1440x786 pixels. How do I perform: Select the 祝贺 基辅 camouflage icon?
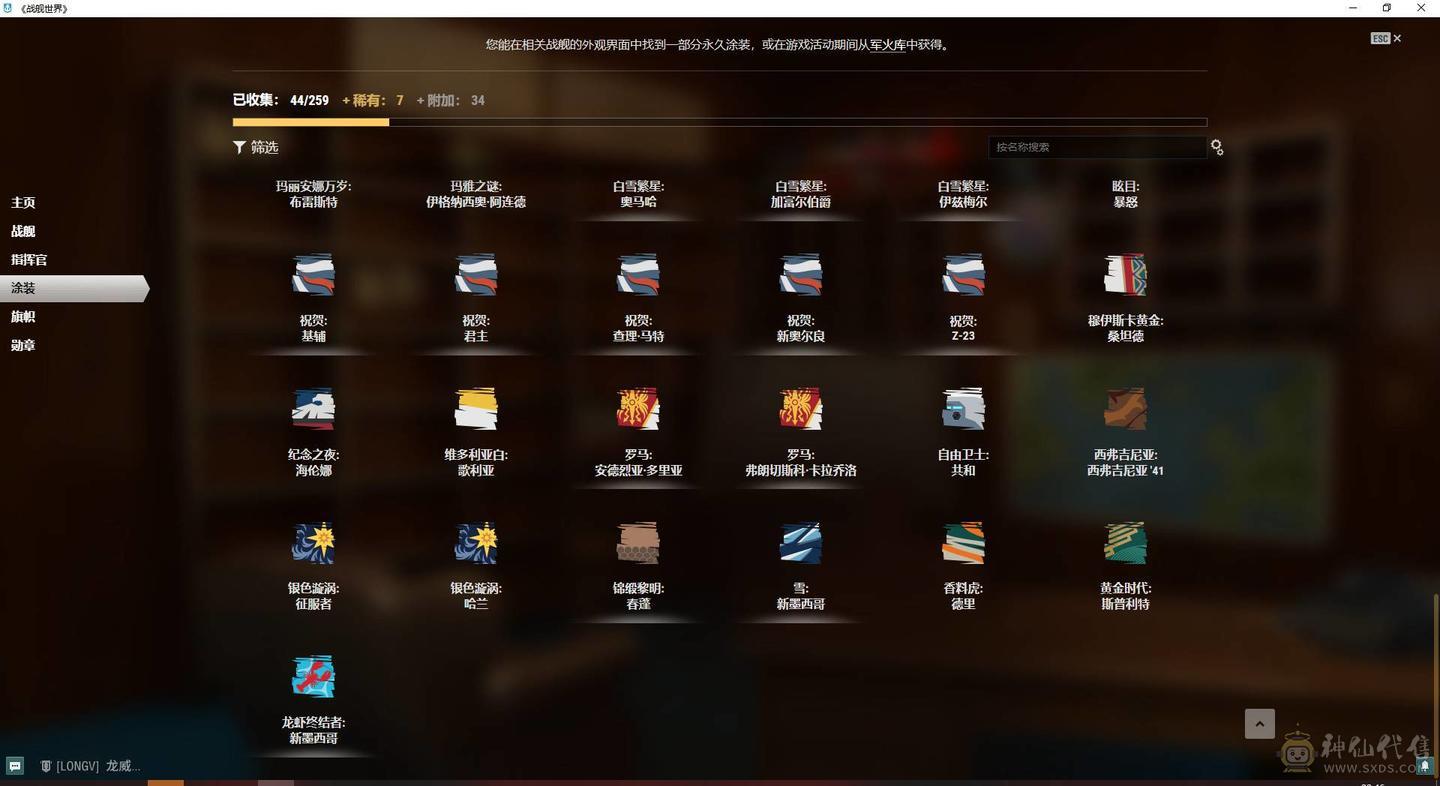pos(313,275)
